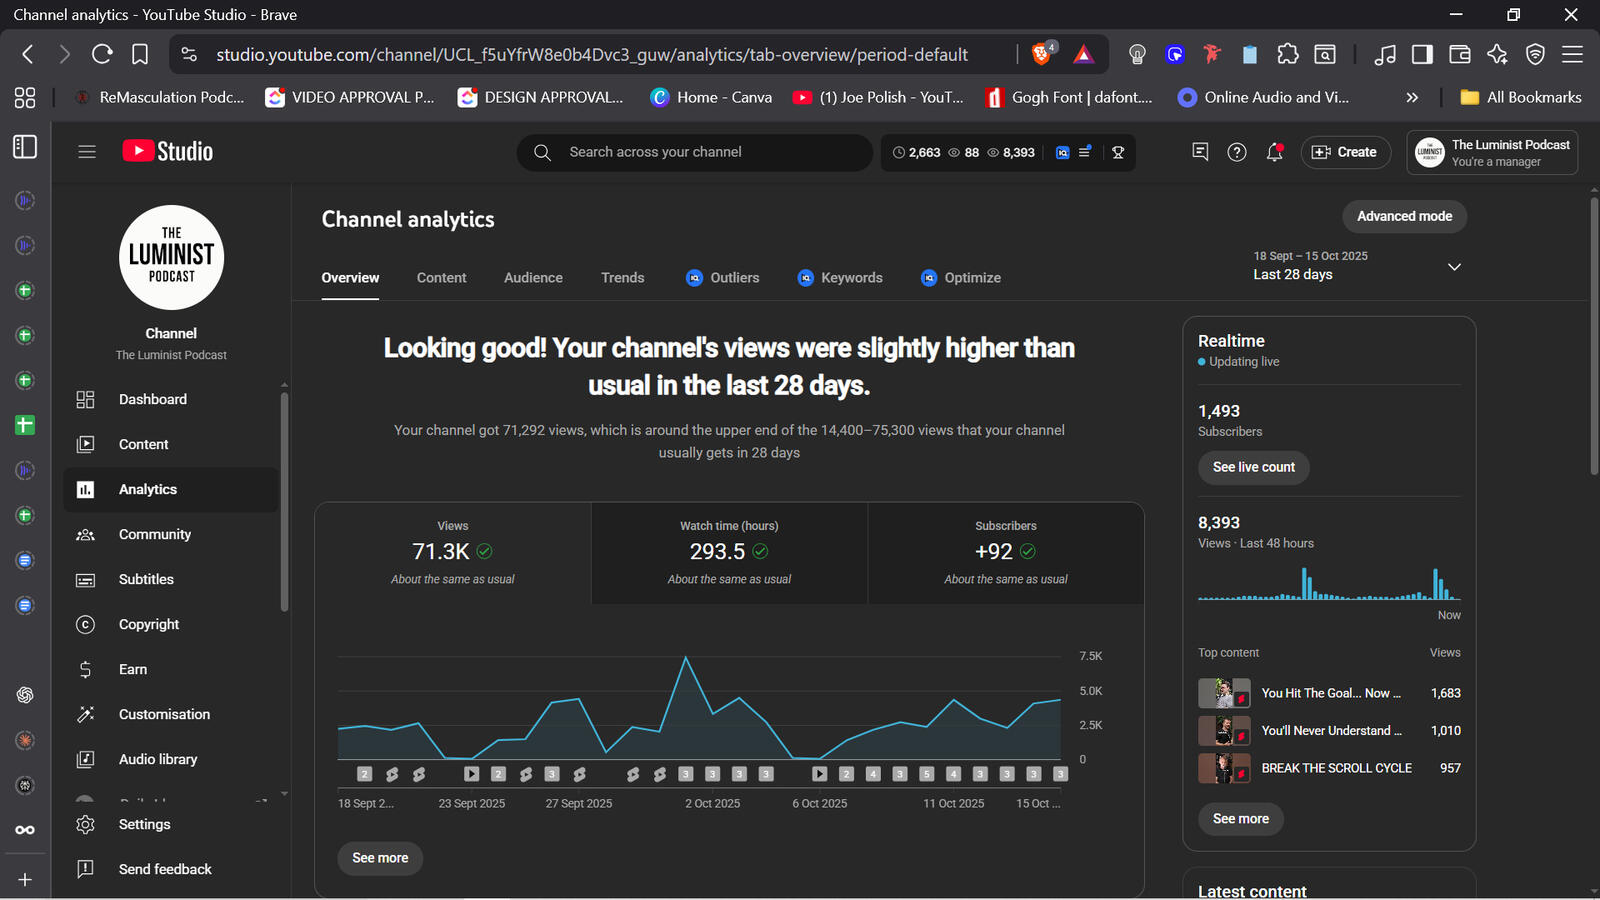Open the apps grid icon on bookmarks bar
The height and width of the screenshot is (900, 1600).
tap(25, 97)
